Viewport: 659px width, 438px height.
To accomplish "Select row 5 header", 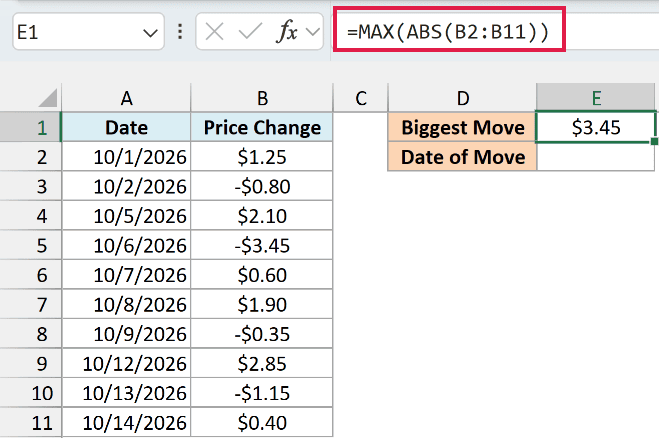I will point(30,245).
